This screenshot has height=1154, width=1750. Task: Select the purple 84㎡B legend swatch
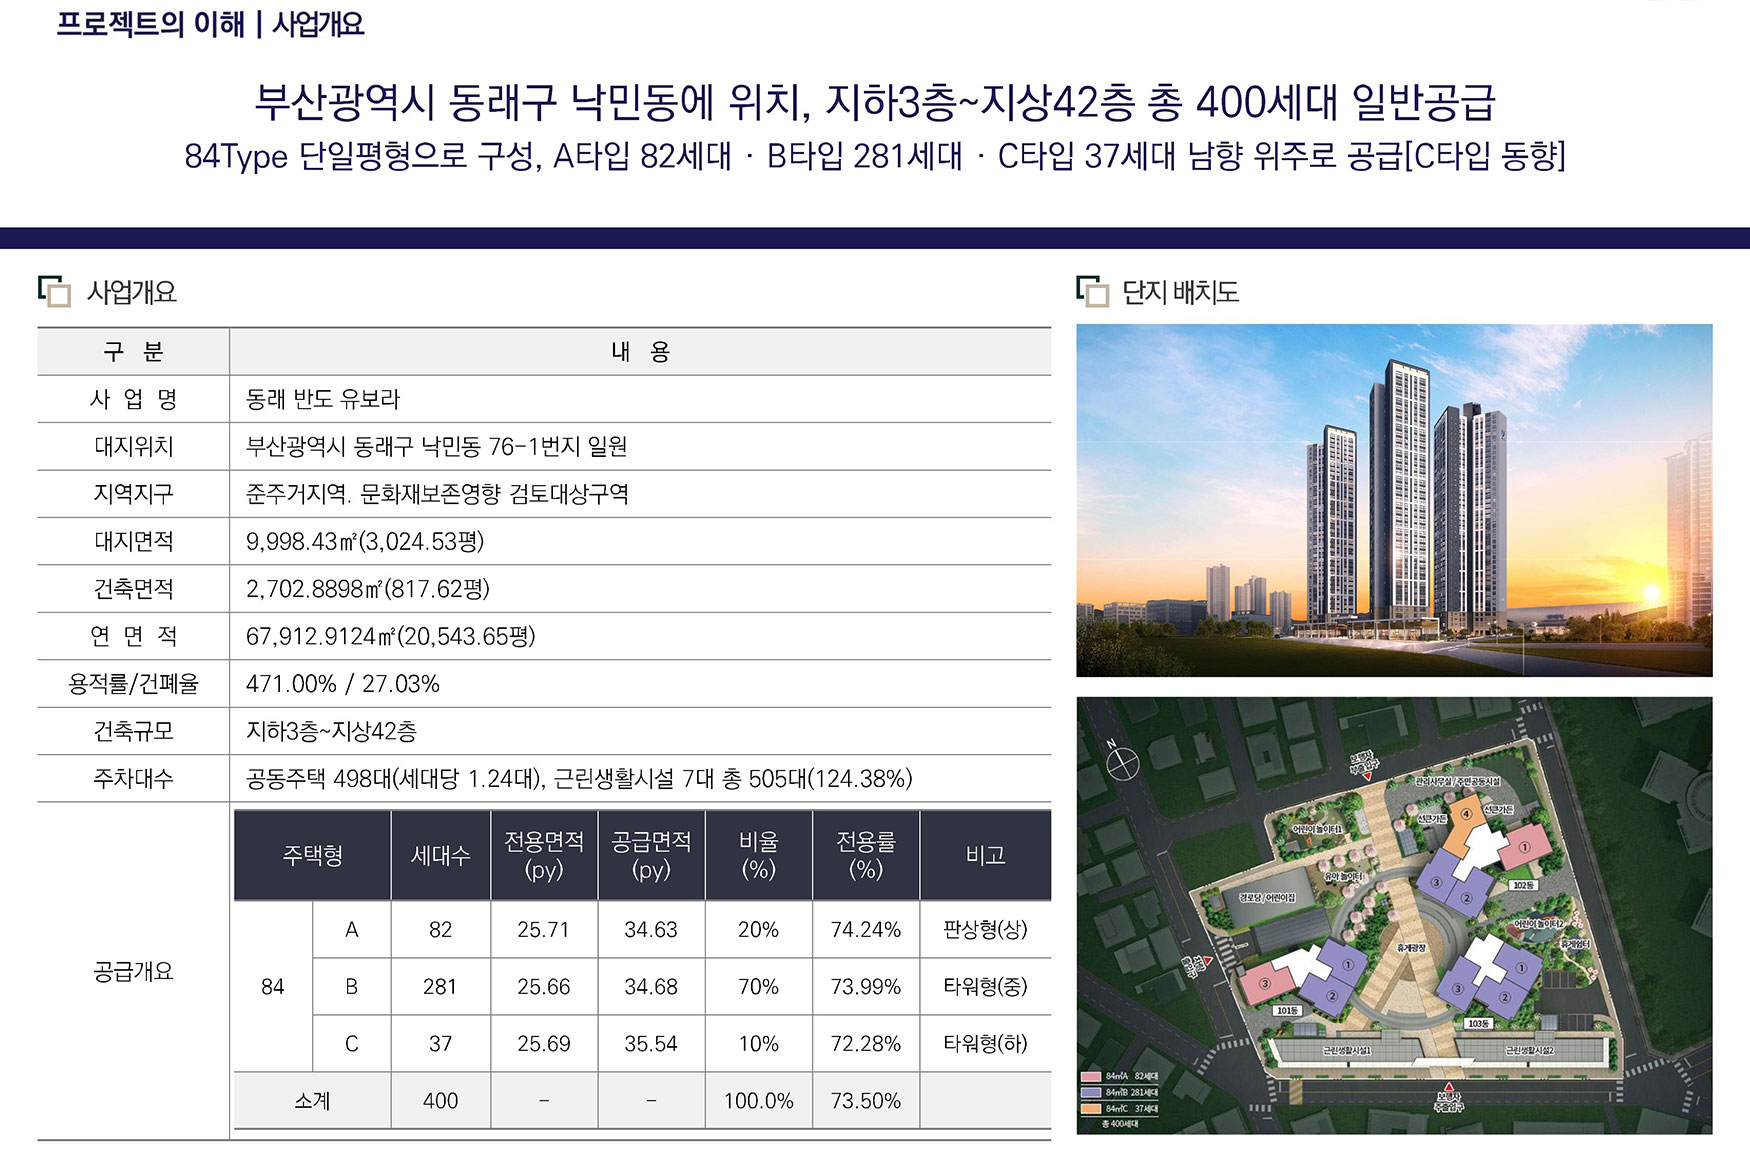click(x=1091, y=1093)
